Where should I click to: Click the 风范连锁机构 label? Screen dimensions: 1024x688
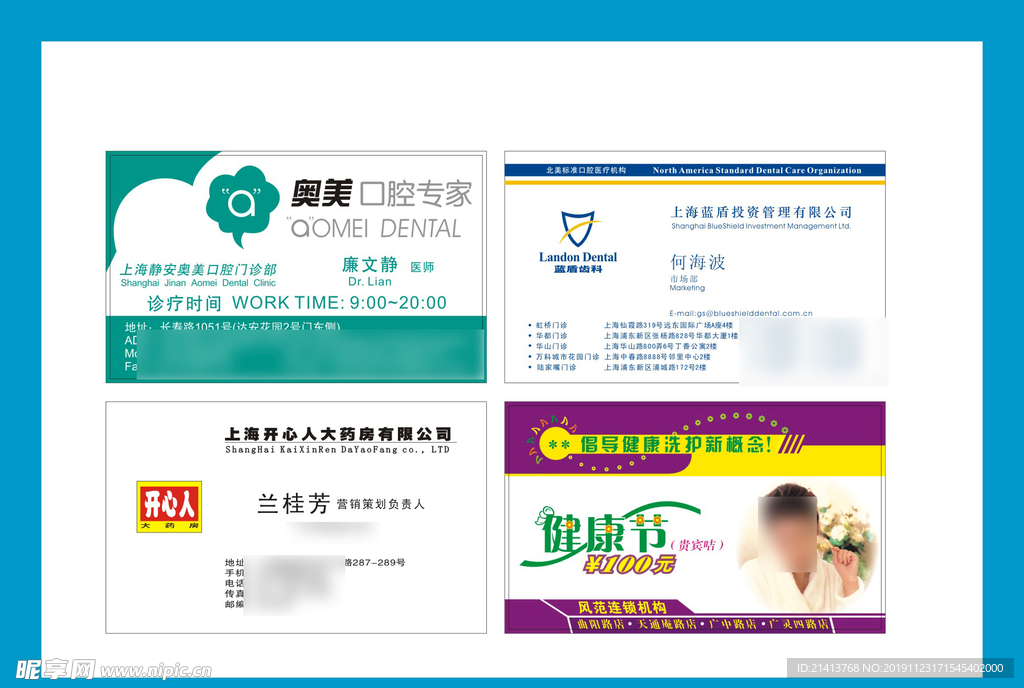622,607
